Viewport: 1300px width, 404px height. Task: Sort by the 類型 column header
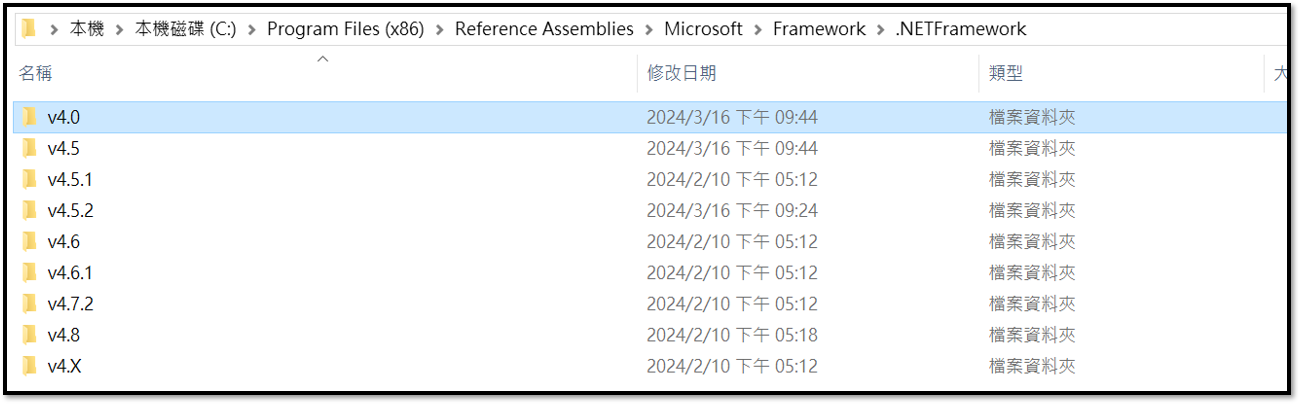(x=1005, y=73)
